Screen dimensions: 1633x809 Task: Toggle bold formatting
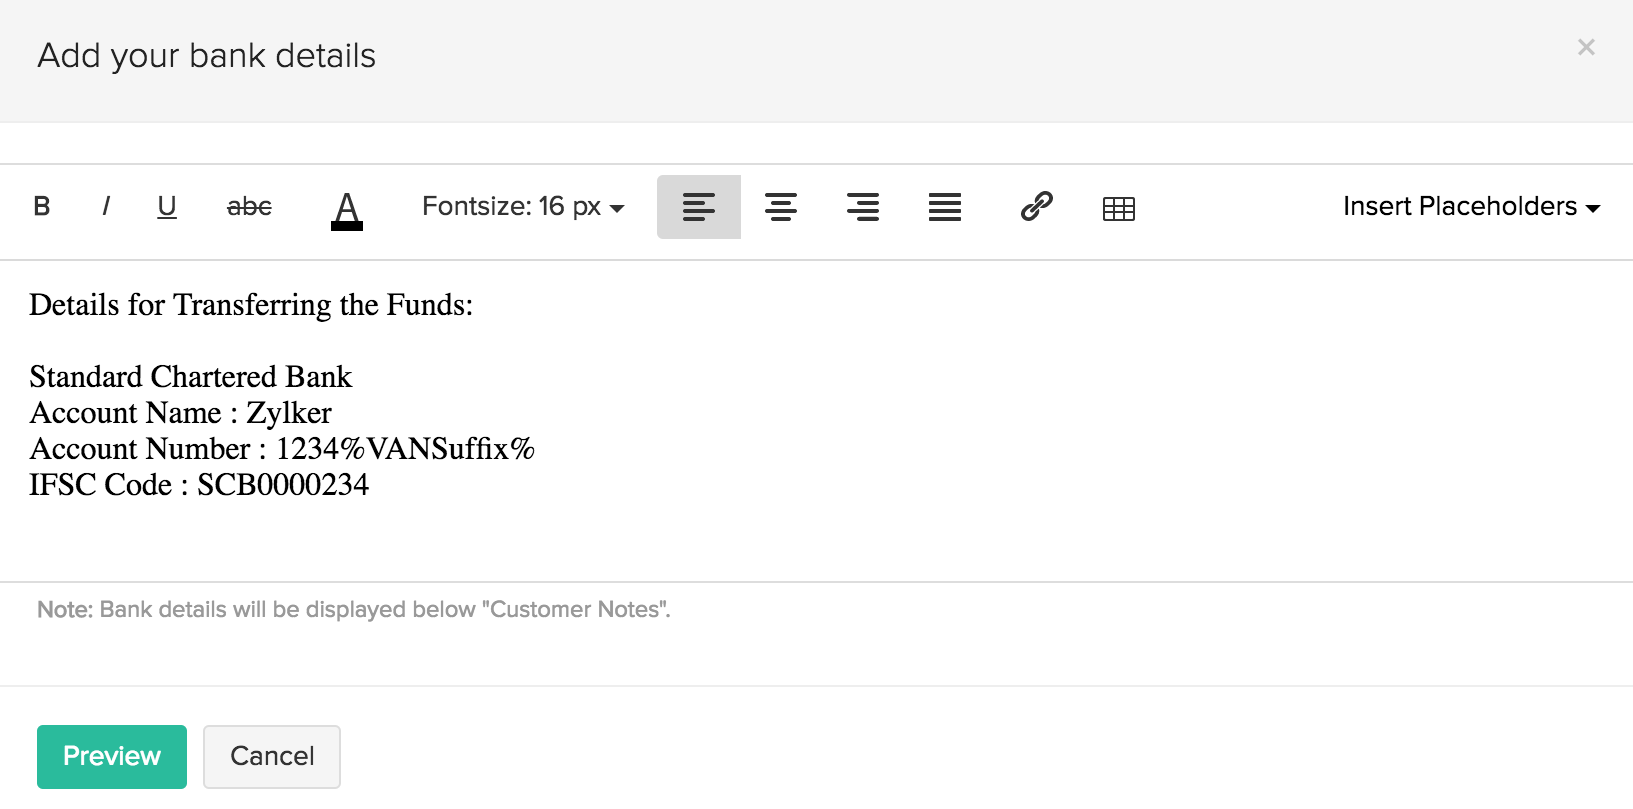42,207
